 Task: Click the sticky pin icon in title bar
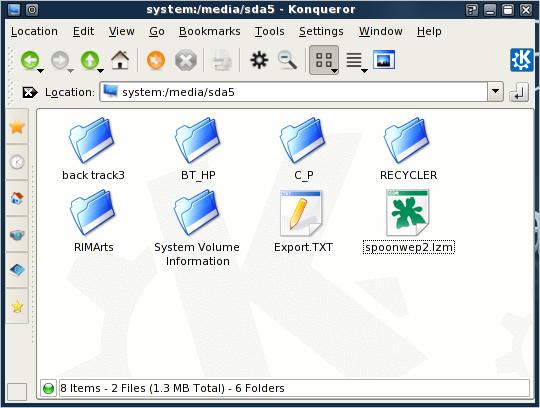pyautogui.click(x=32, y=10)
